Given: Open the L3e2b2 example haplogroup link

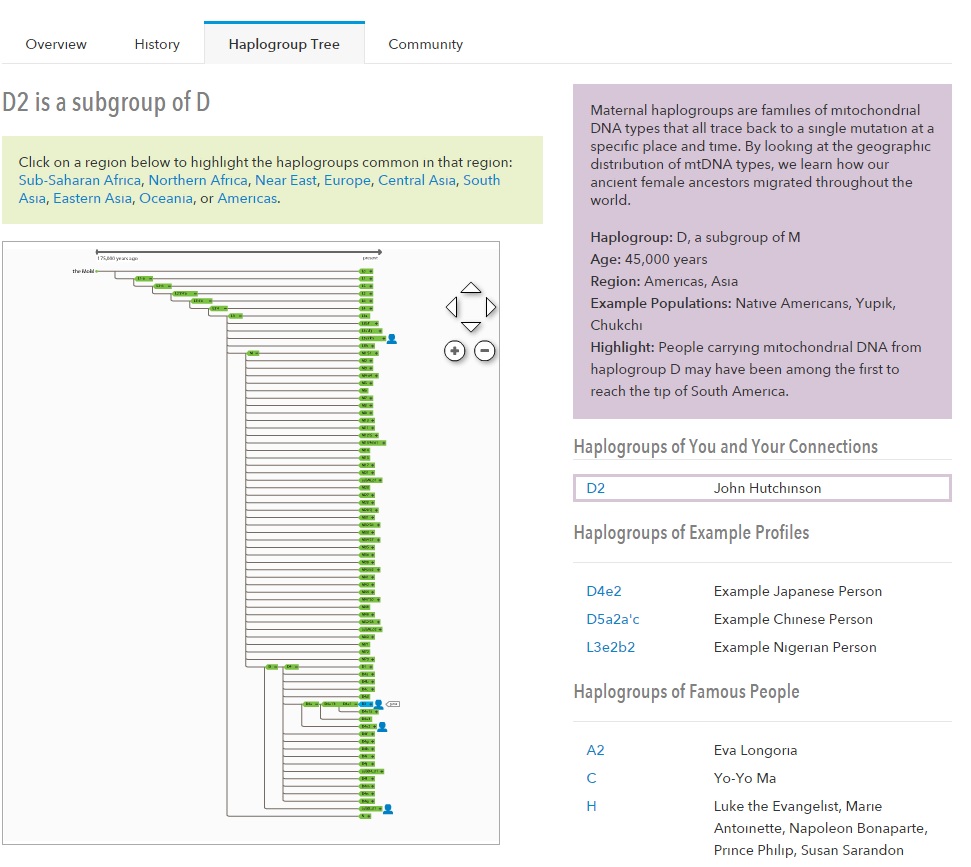Looking at the screenshot, I should (x=610, y=647).
